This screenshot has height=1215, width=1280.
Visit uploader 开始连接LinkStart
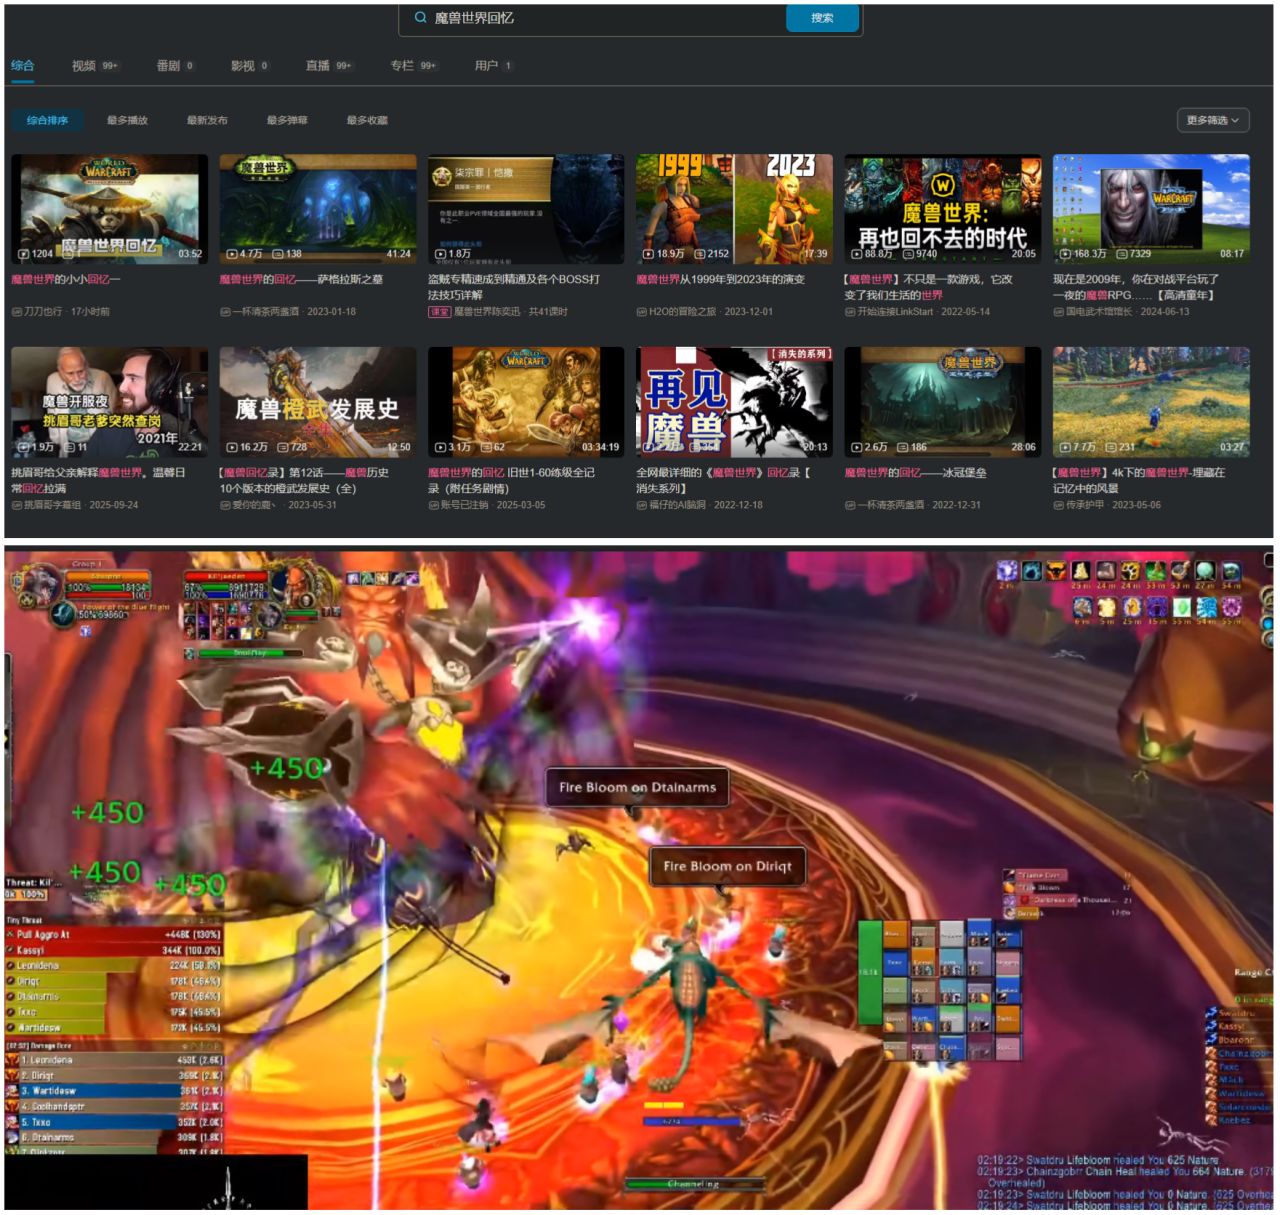click(x=895, y=312)
